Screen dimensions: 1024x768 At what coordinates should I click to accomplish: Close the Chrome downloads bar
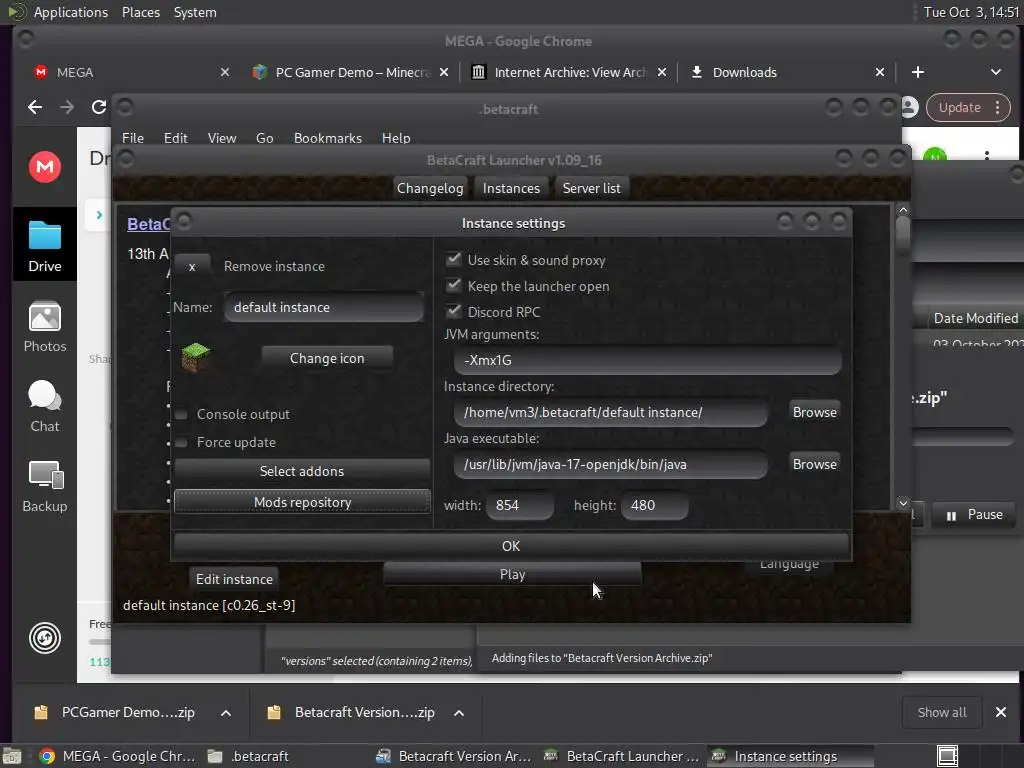(x=1000, y=712)
